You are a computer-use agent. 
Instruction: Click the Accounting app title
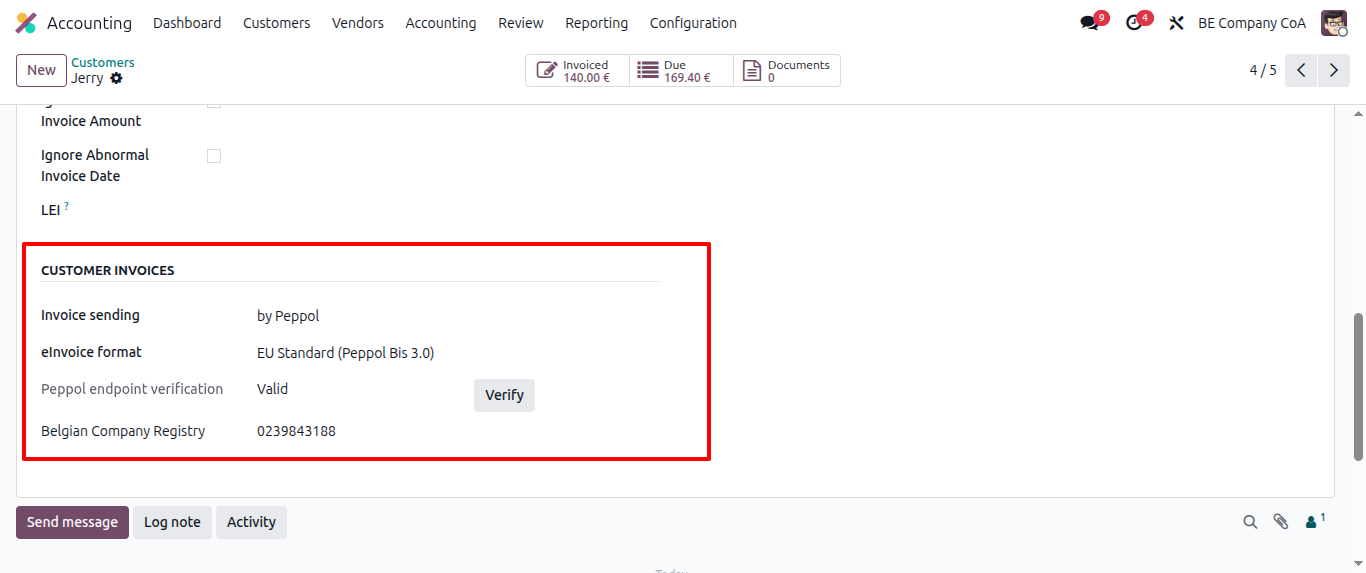(x=89, y=23)
